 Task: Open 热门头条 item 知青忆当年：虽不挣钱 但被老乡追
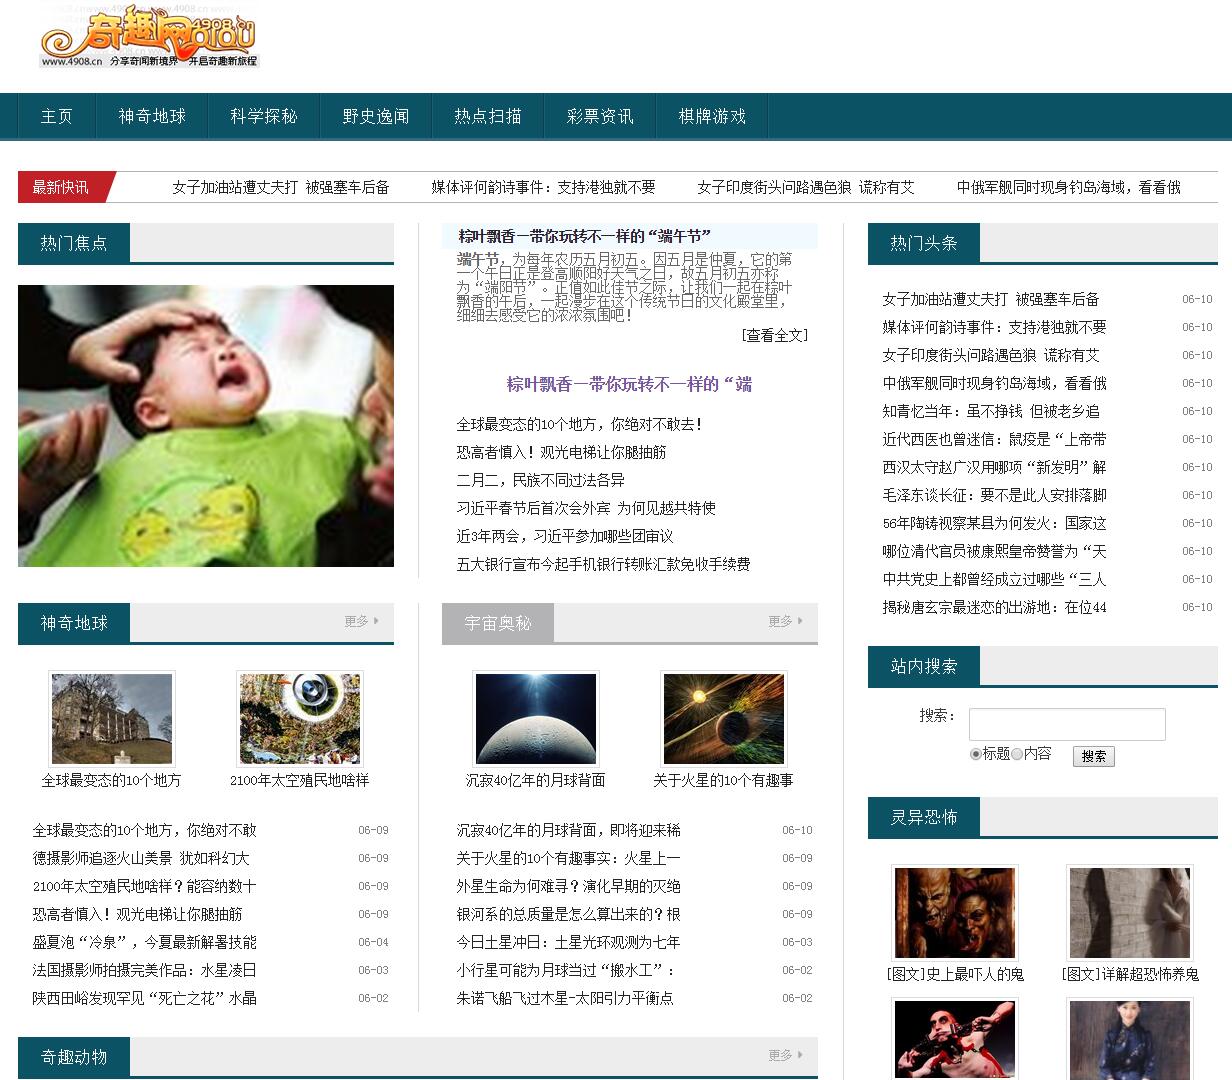(991, 411)
